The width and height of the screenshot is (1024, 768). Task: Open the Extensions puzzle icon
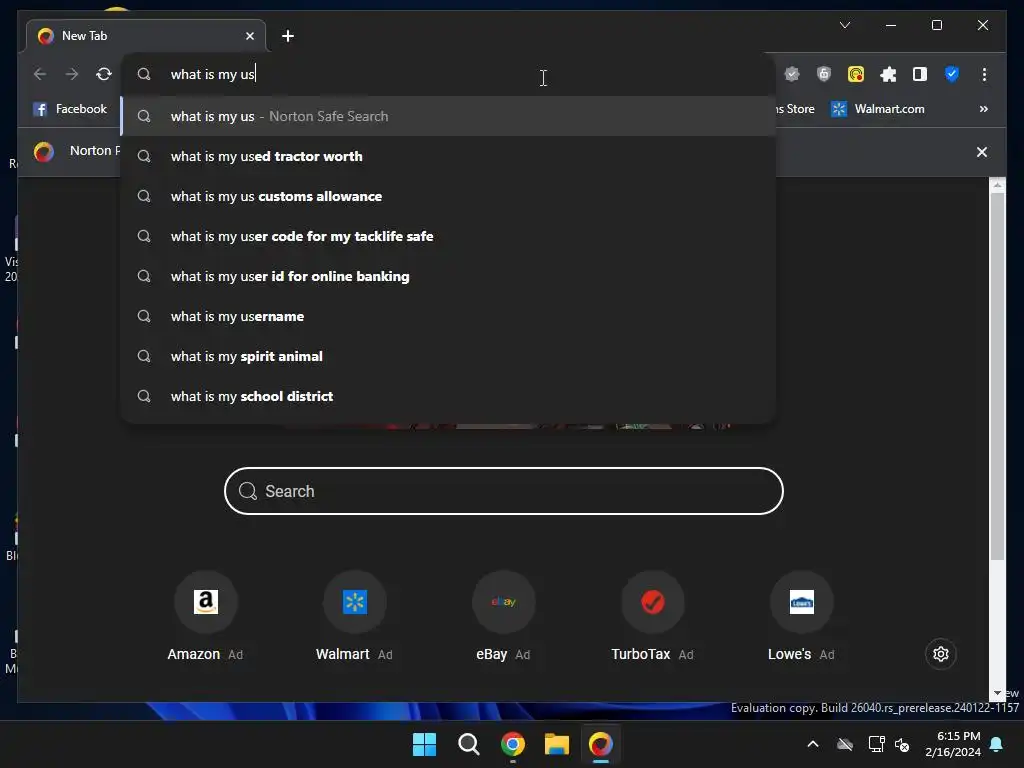coord(888,74)
